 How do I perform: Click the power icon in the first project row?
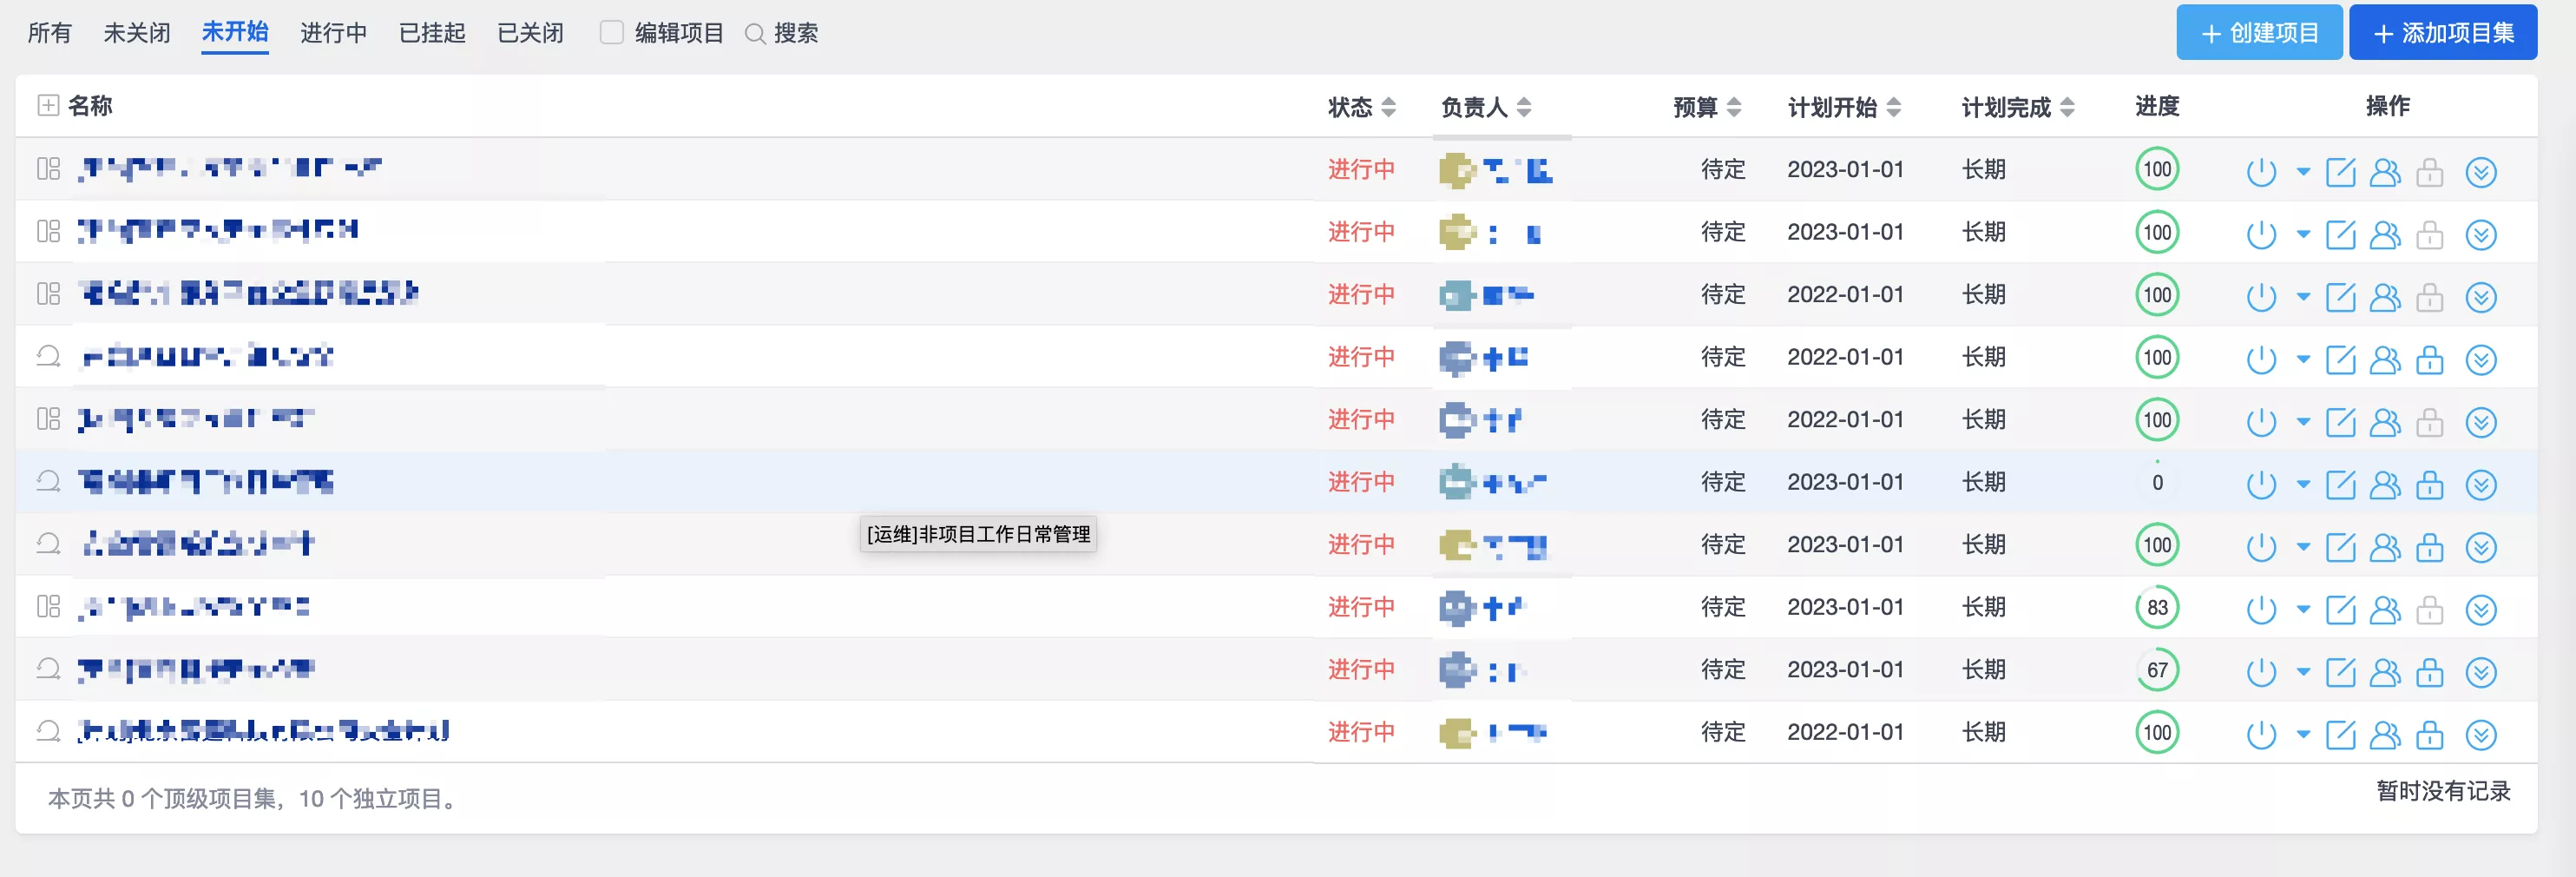point(2260,172)
